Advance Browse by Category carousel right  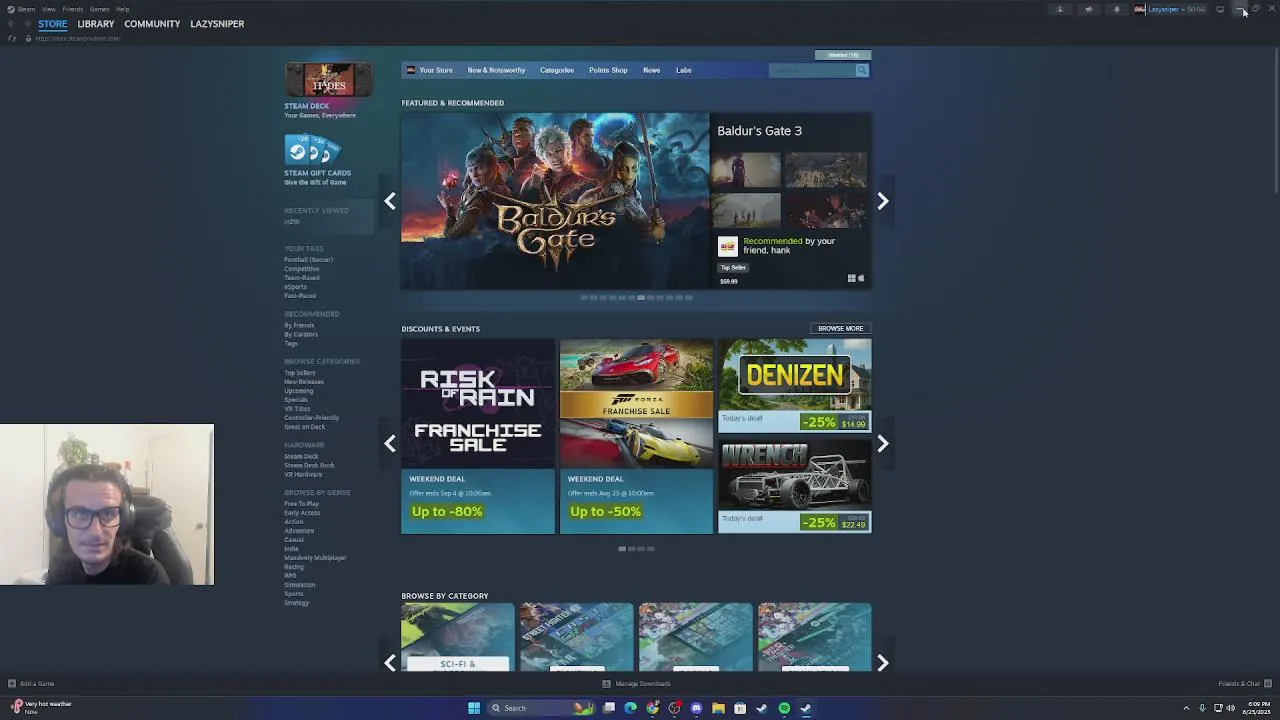tap(882, 662)
